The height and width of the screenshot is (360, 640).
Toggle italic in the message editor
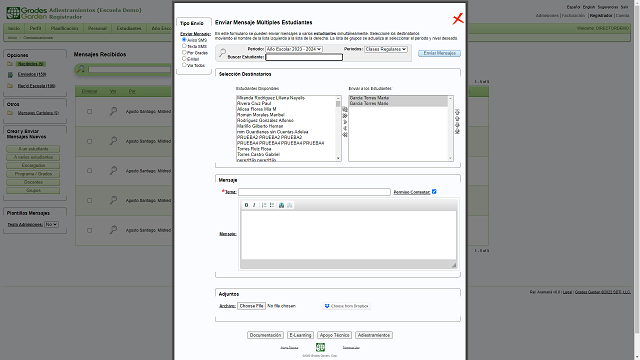254,205
